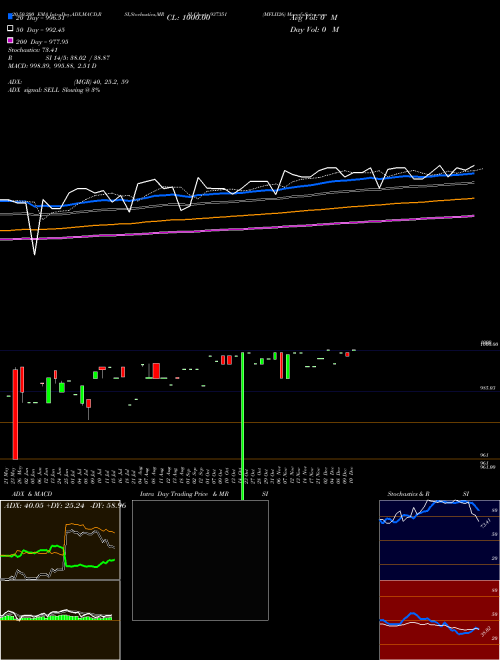The height and width of the screenshot is (660, 500).
Task: Click the 'Stochastics: 73.41' readout
Action: [x=33, y=50]
